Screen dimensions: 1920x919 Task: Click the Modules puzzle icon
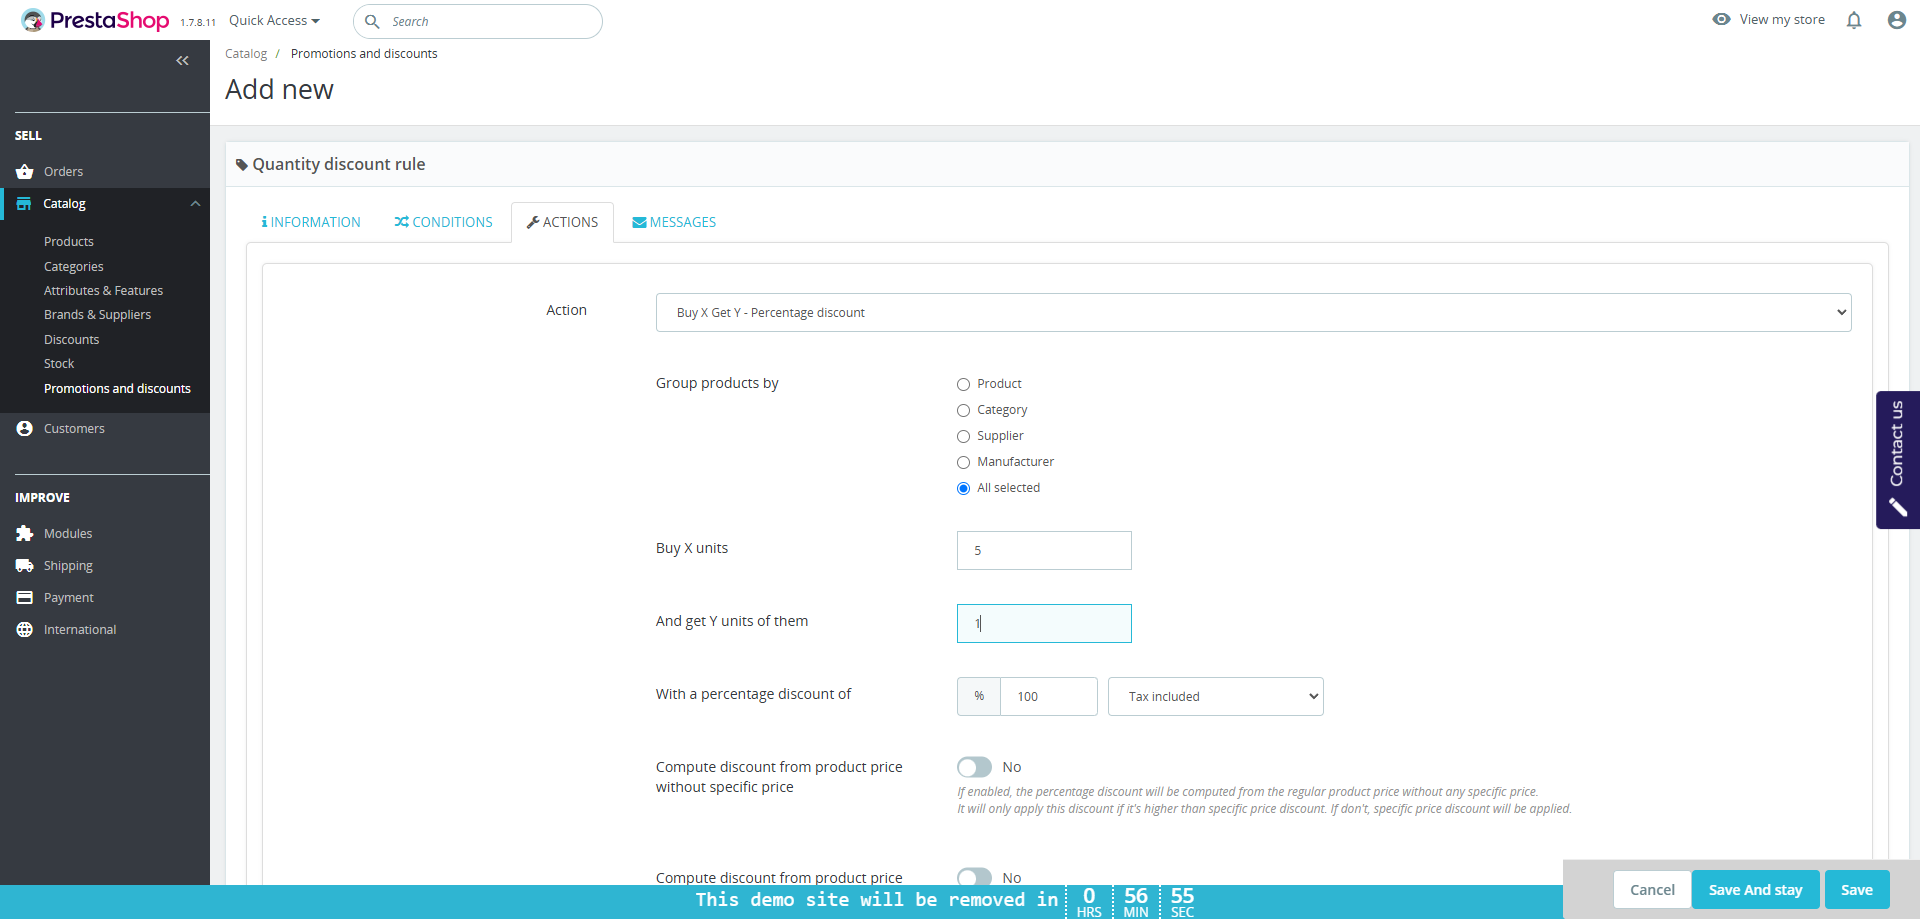(25, 534)
